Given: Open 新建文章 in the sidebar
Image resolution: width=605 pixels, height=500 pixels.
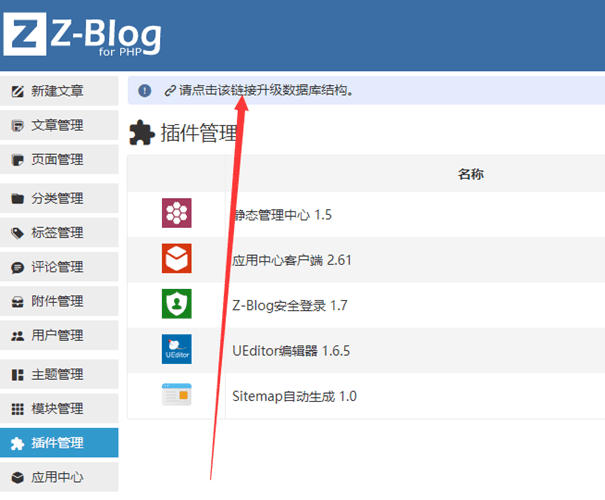Looking at the screenshot, I should click(59, 91).
